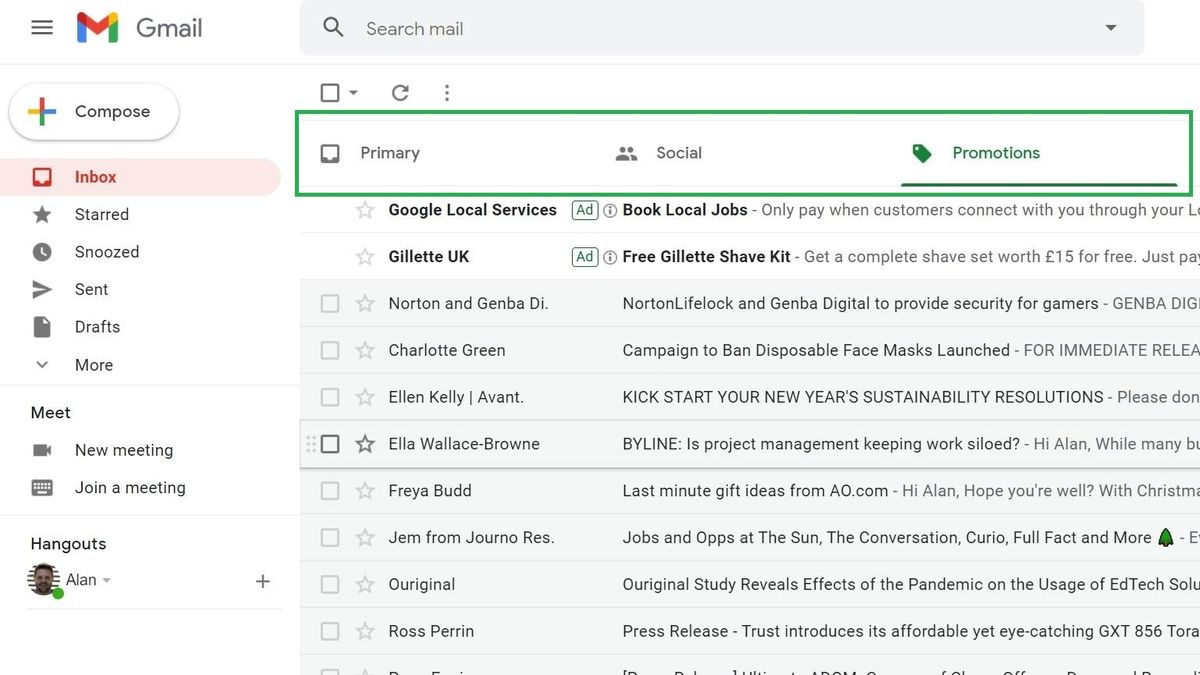Switch to the Social tab

point(679,153)
